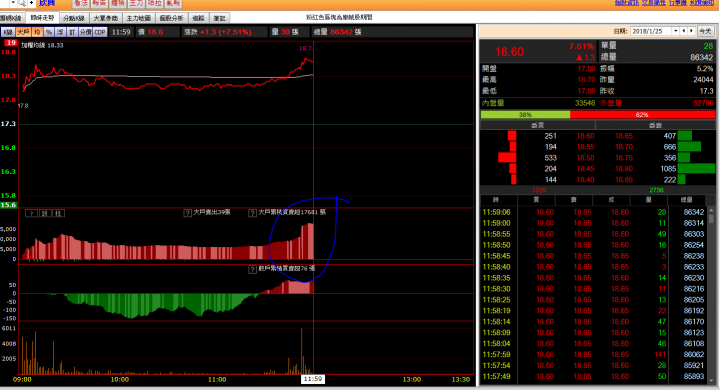Open the date picker dropdown arrow
The image size is (720, 390).
click(x=675, y=31)
